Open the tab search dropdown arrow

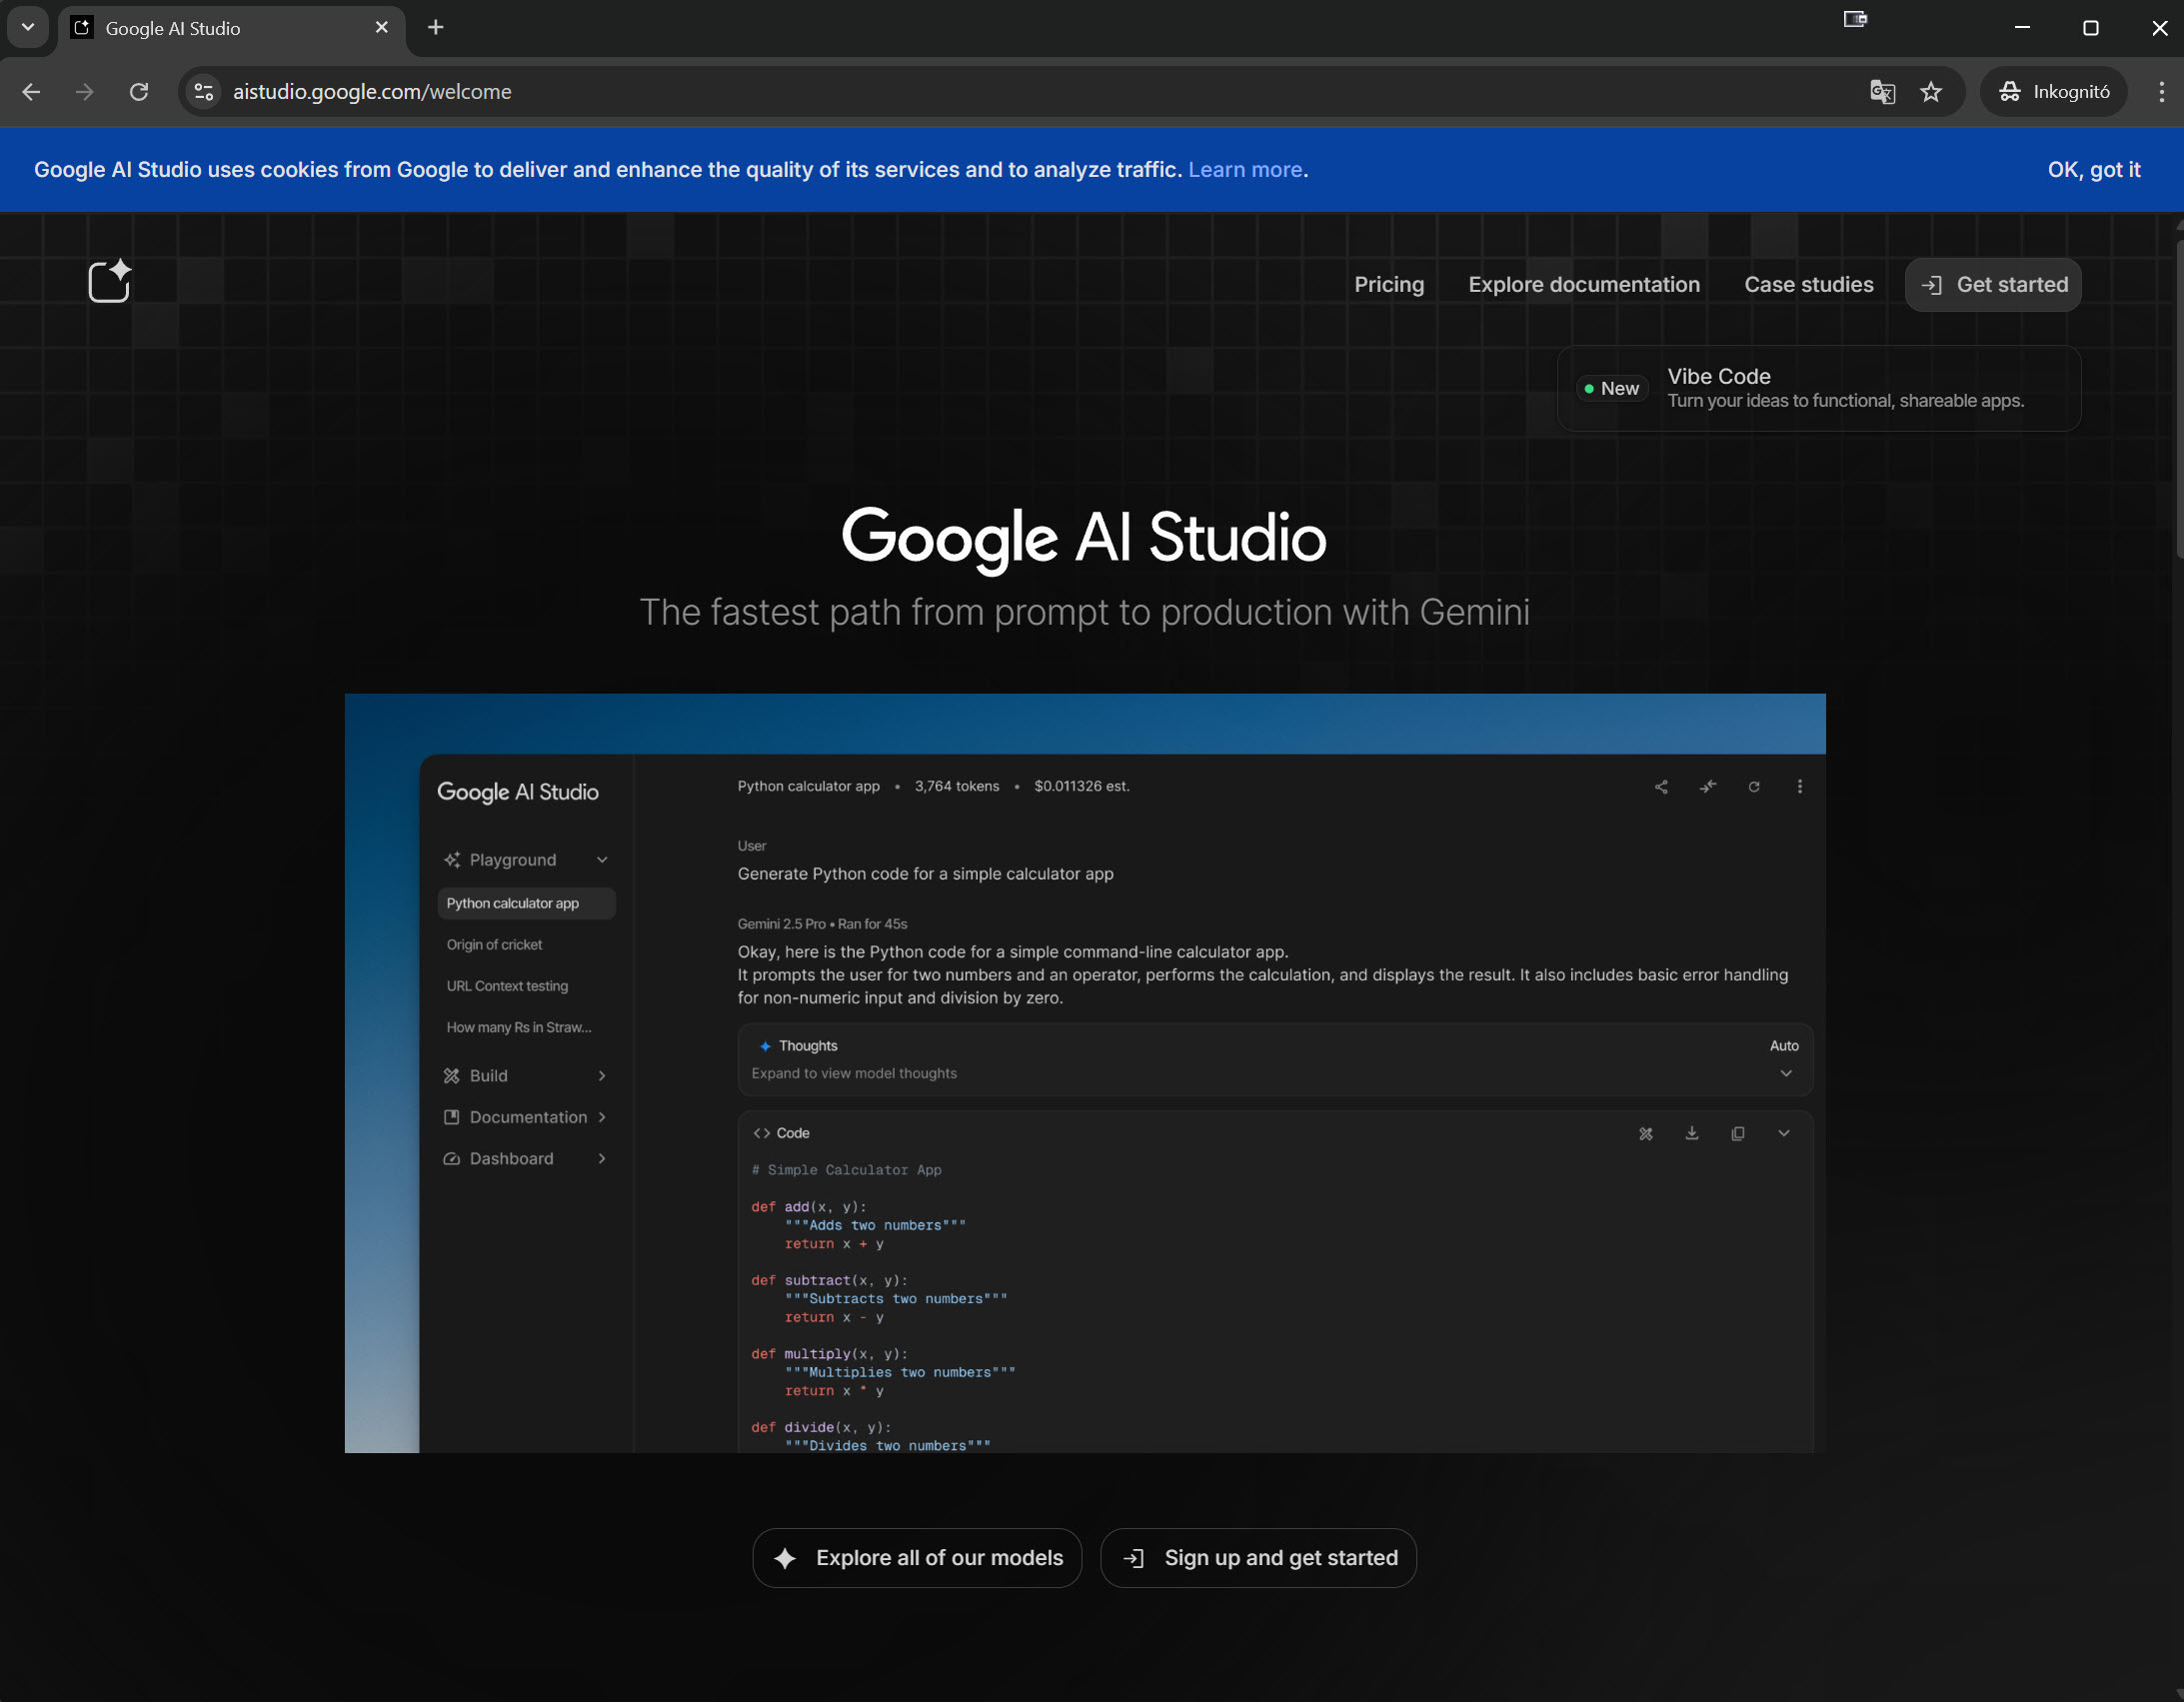pyautogui.click(x=28, y=27)
